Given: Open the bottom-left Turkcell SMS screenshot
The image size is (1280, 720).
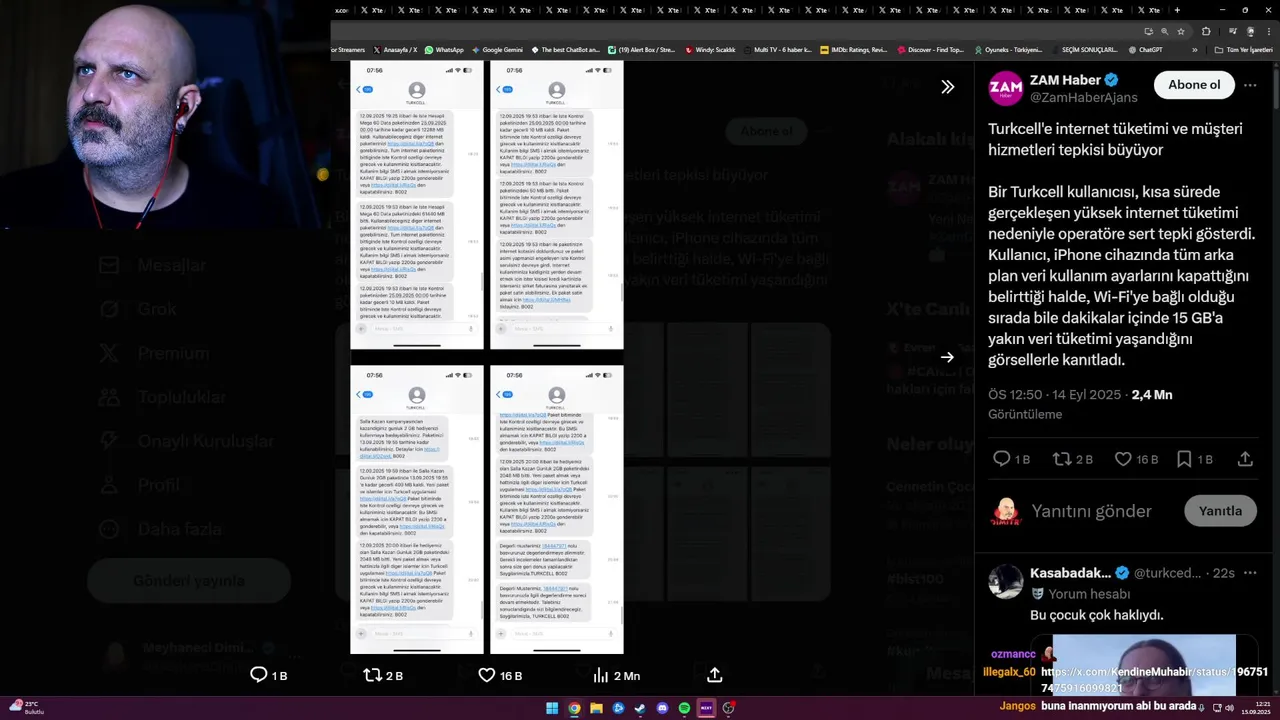Looking at the screenshot, I should [417, 510].
